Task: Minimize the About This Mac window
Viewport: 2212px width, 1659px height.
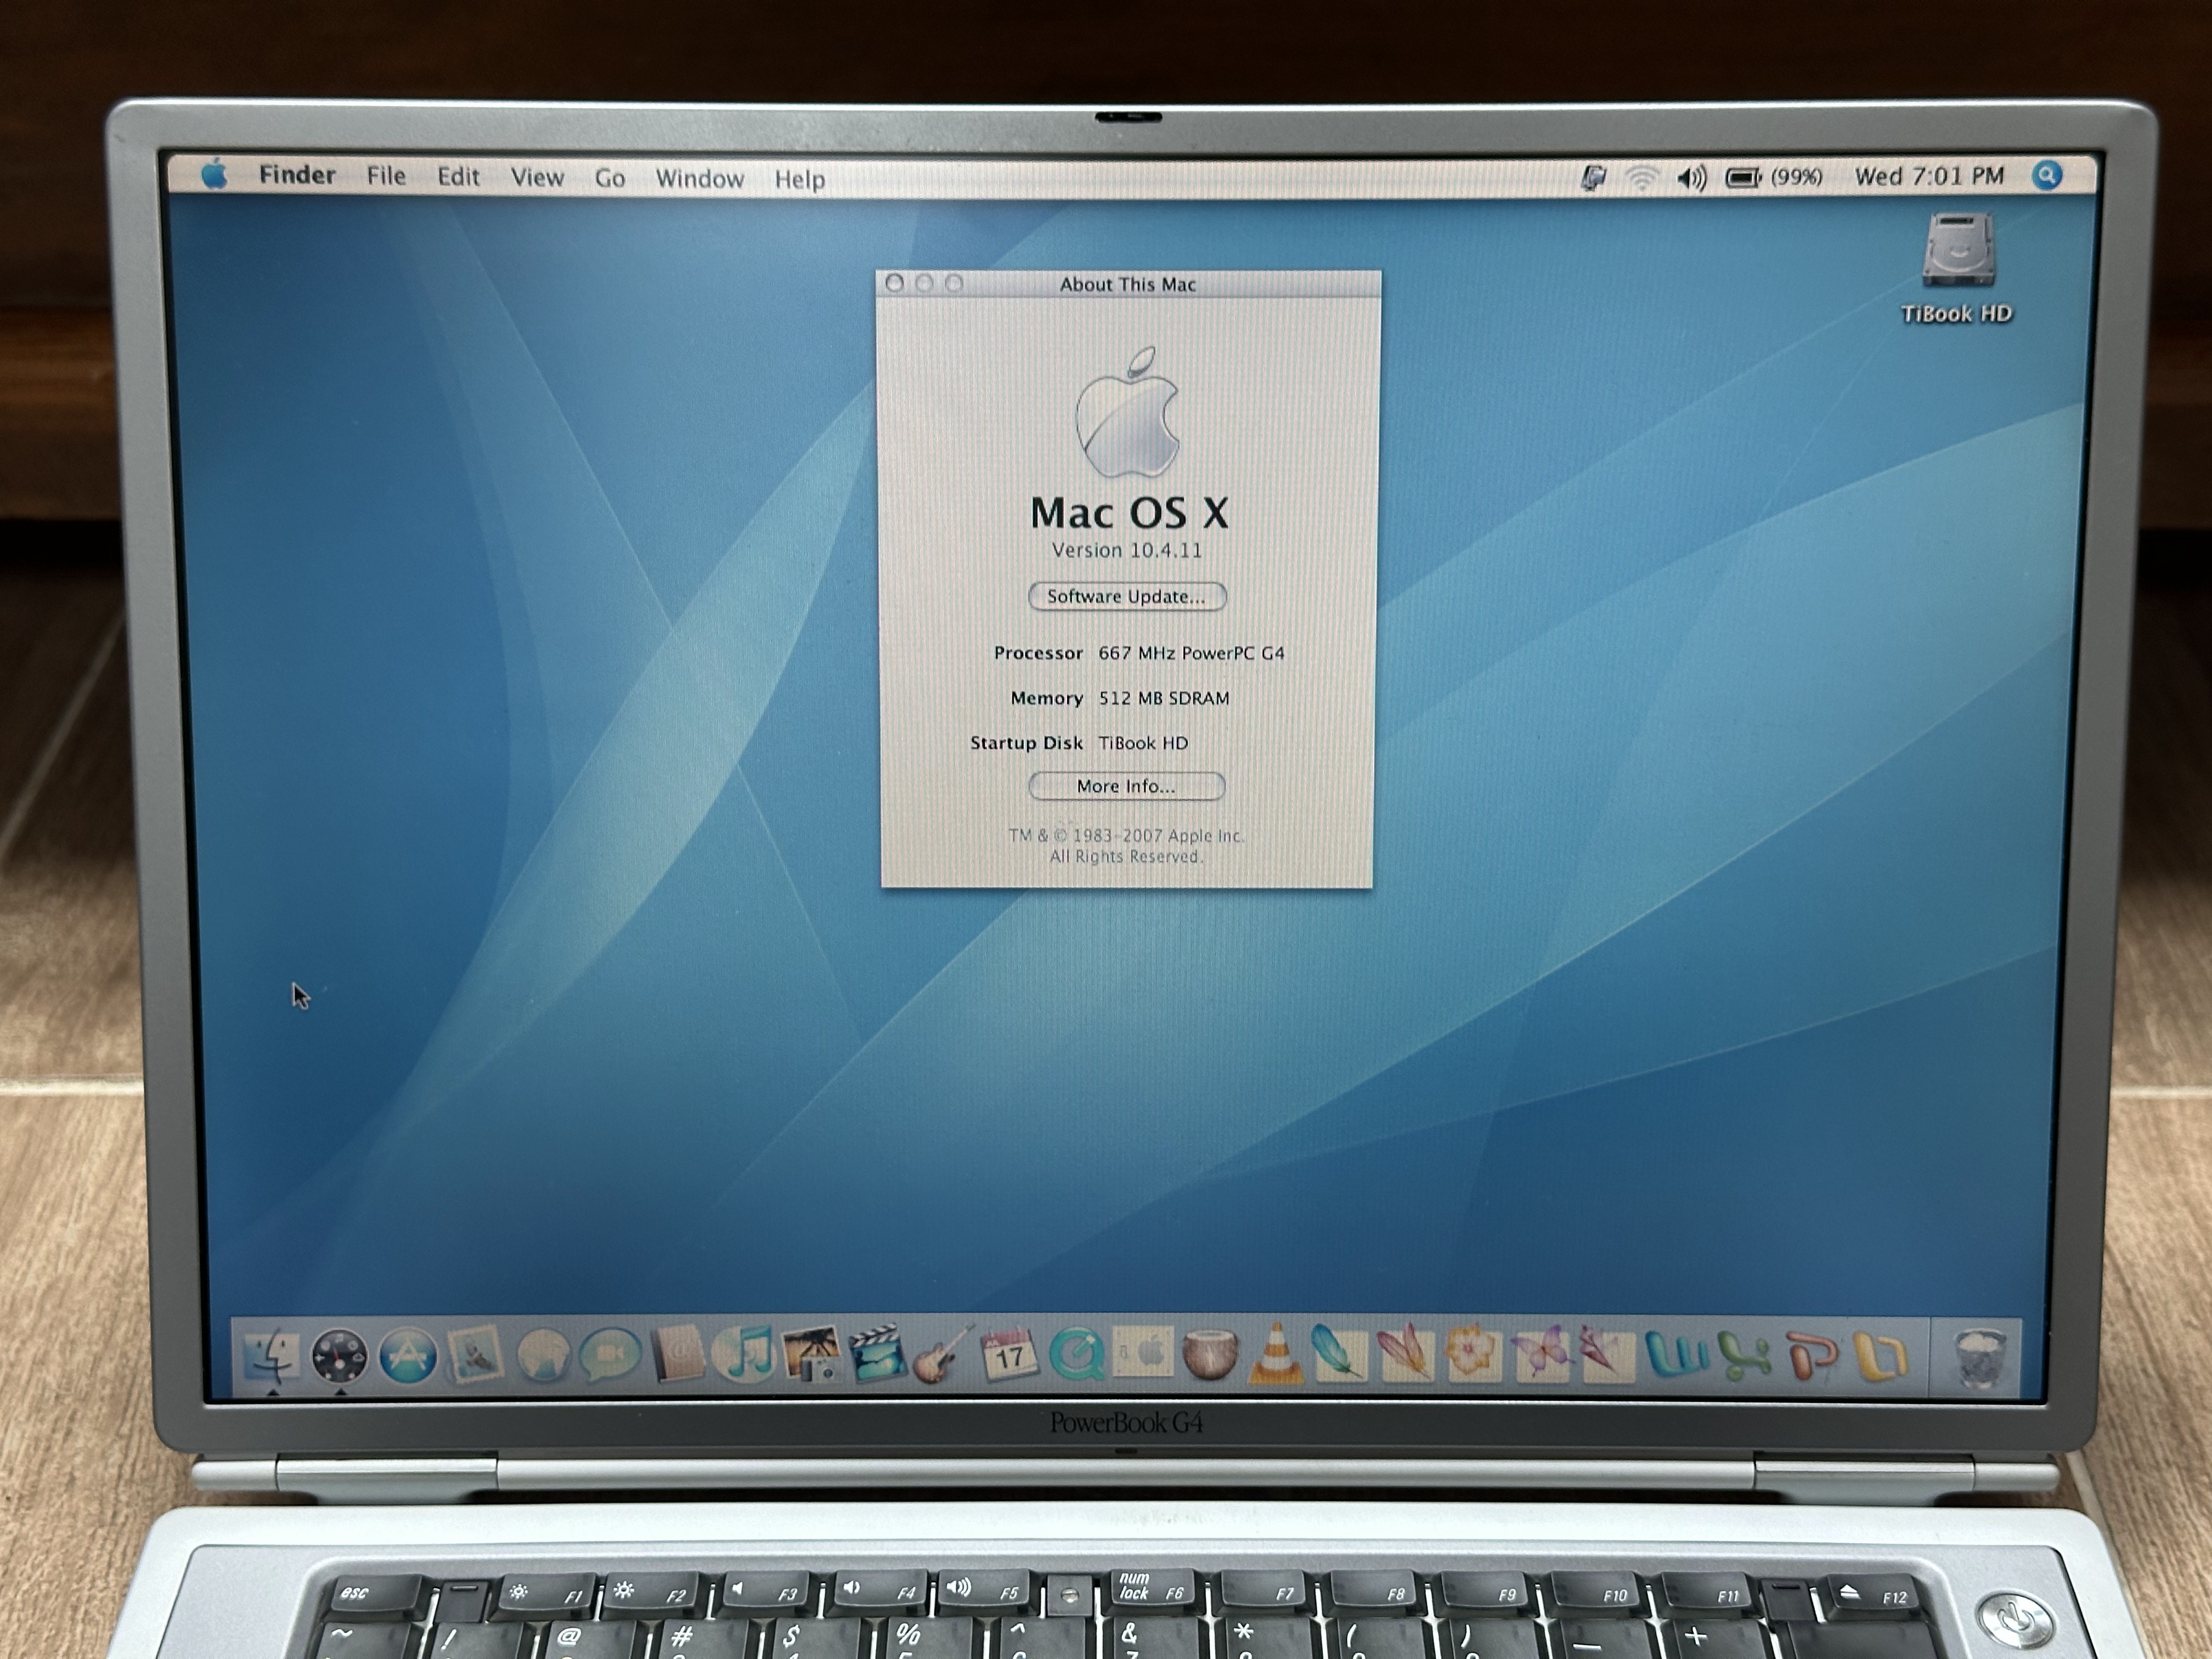Action: click(924, 283)
